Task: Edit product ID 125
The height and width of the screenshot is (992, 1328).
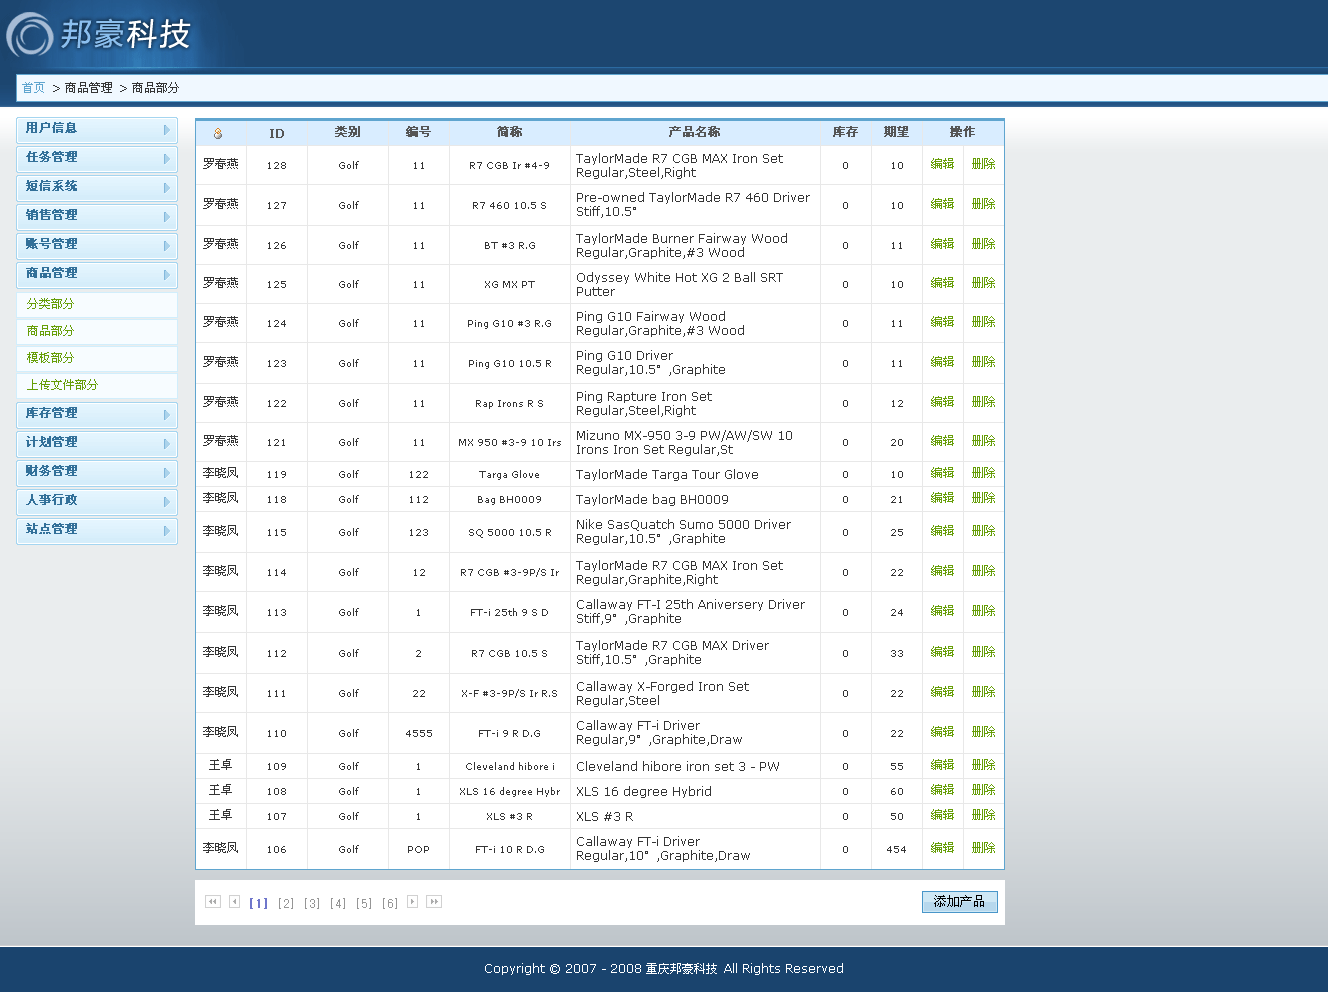Action: click(942, 283)
